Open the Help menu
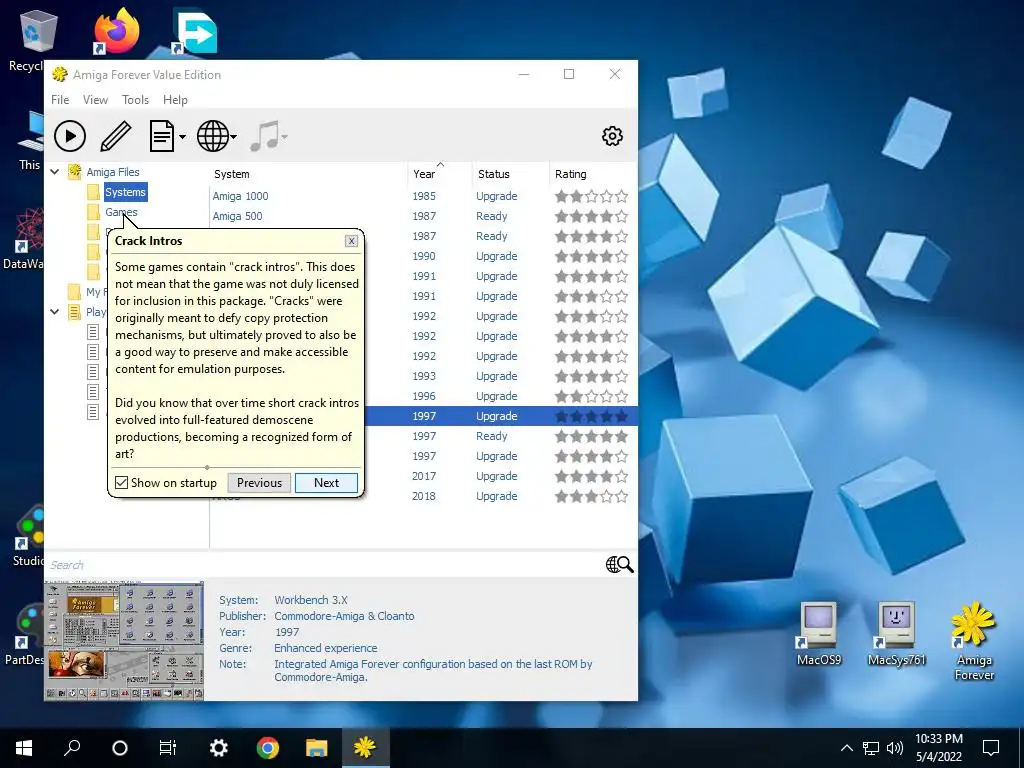The width and height of the screenshot is (1024, 768). tap(175, 99)
